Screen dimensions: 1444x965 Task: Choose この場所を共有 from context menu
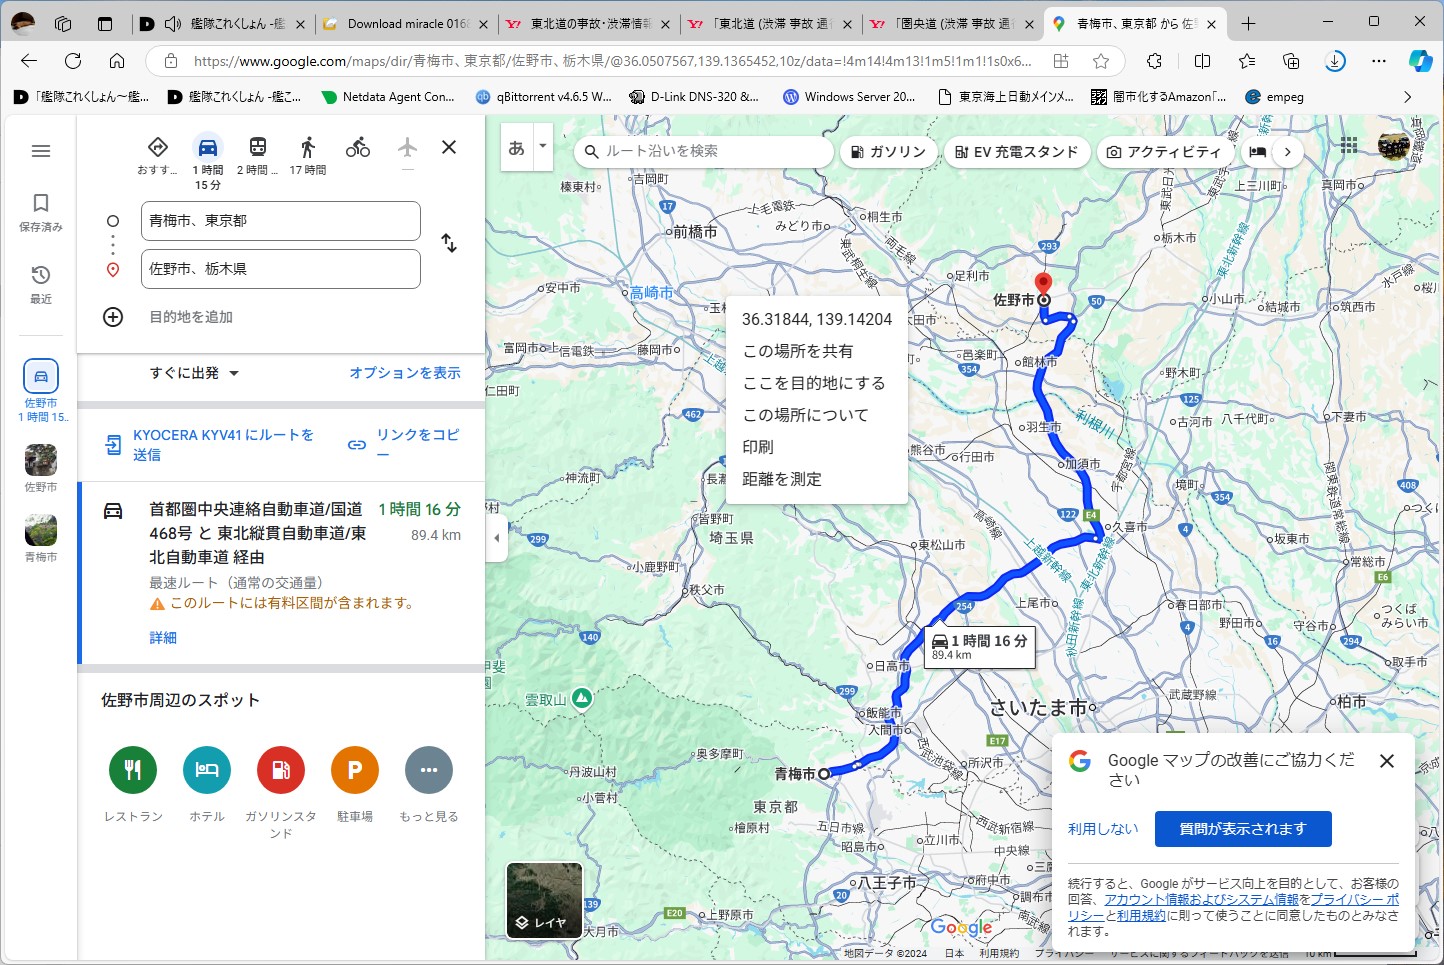click(x=798, y=351)
